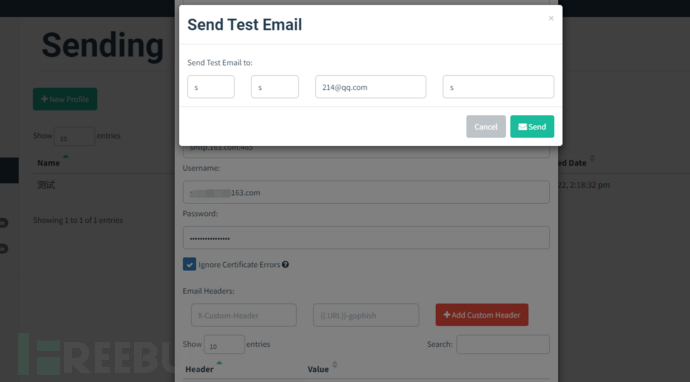This screenshot has height=382, width=690.
Task: Click the X-Custom-Header input field
Action: point(244,315)
